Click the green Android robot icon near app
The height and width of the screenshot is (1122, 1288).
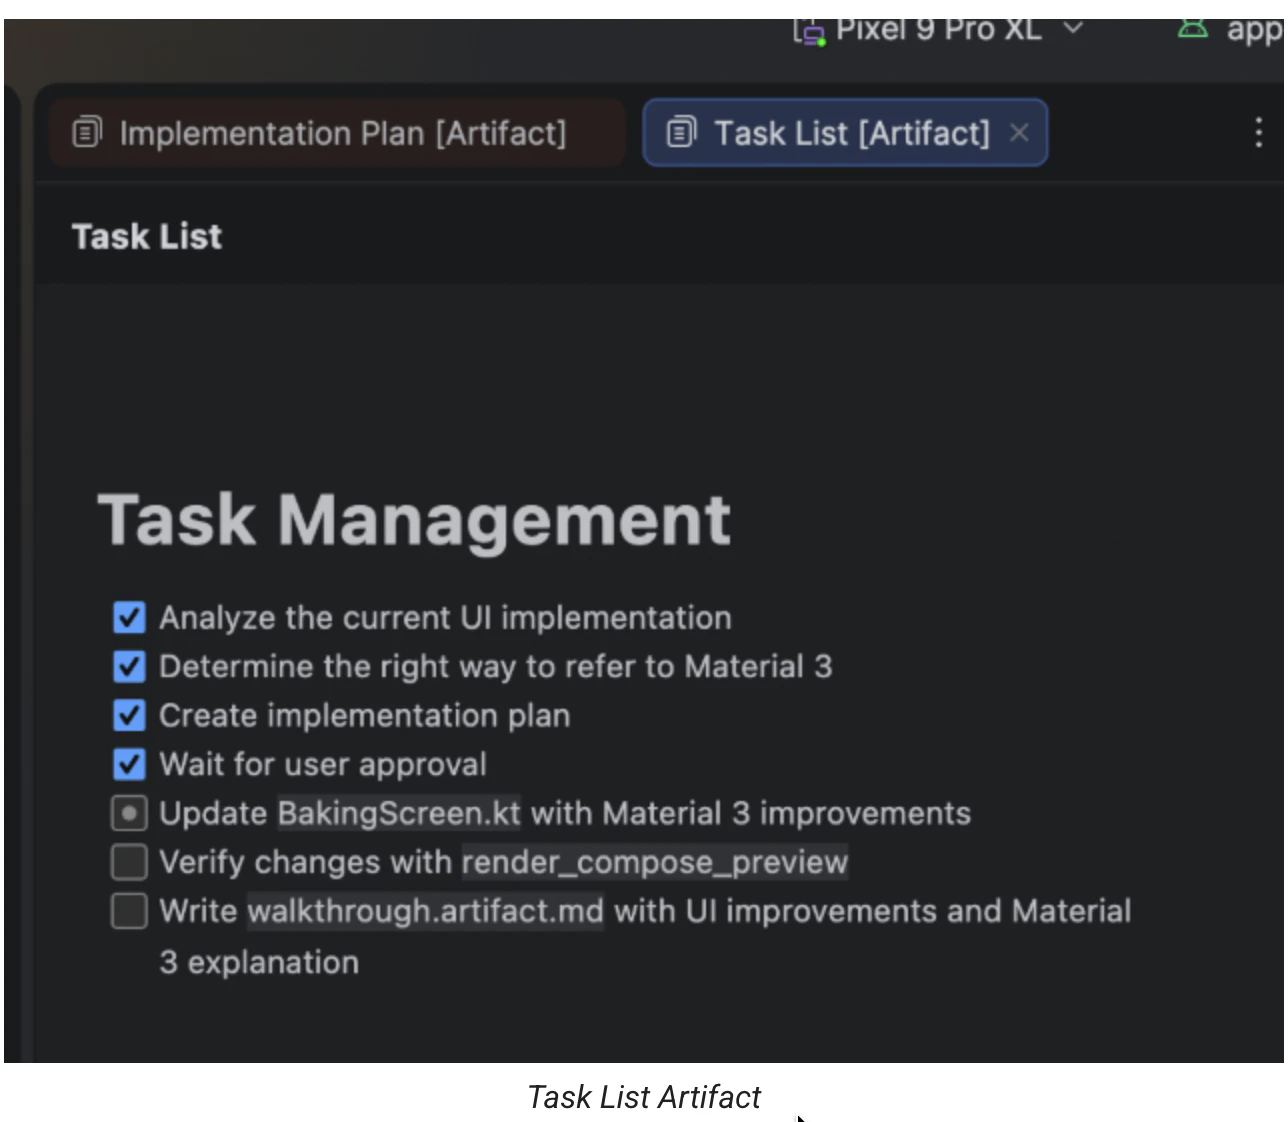[x=1193, y=28]
